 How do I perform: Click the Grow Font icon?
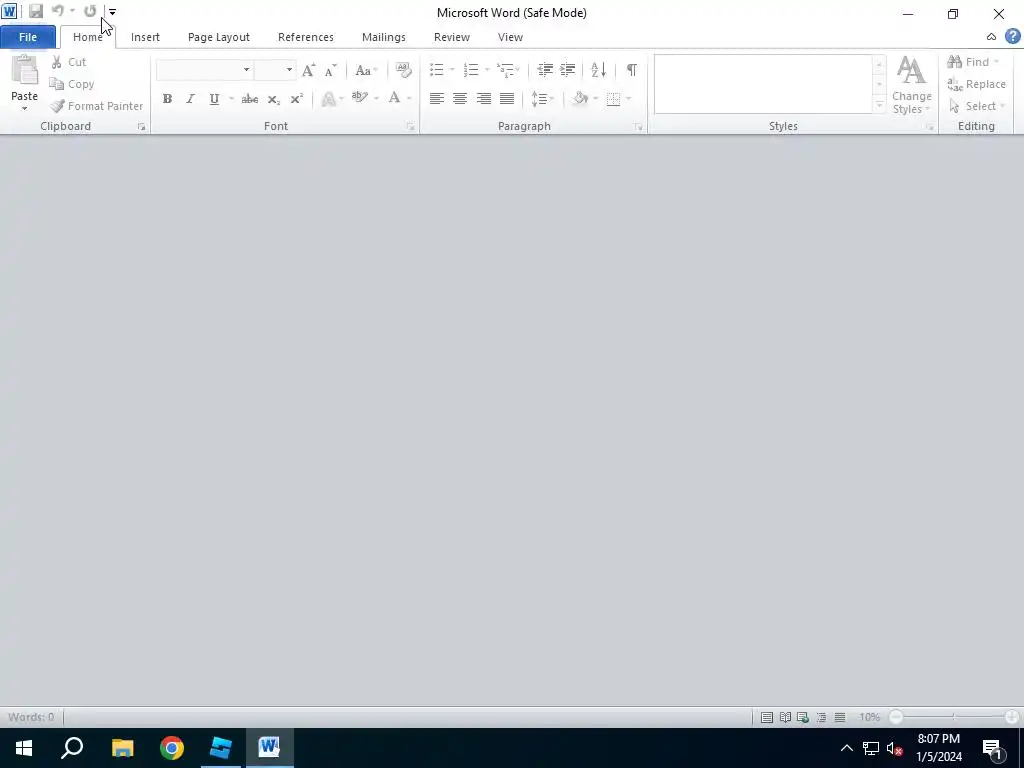point(308,70)
